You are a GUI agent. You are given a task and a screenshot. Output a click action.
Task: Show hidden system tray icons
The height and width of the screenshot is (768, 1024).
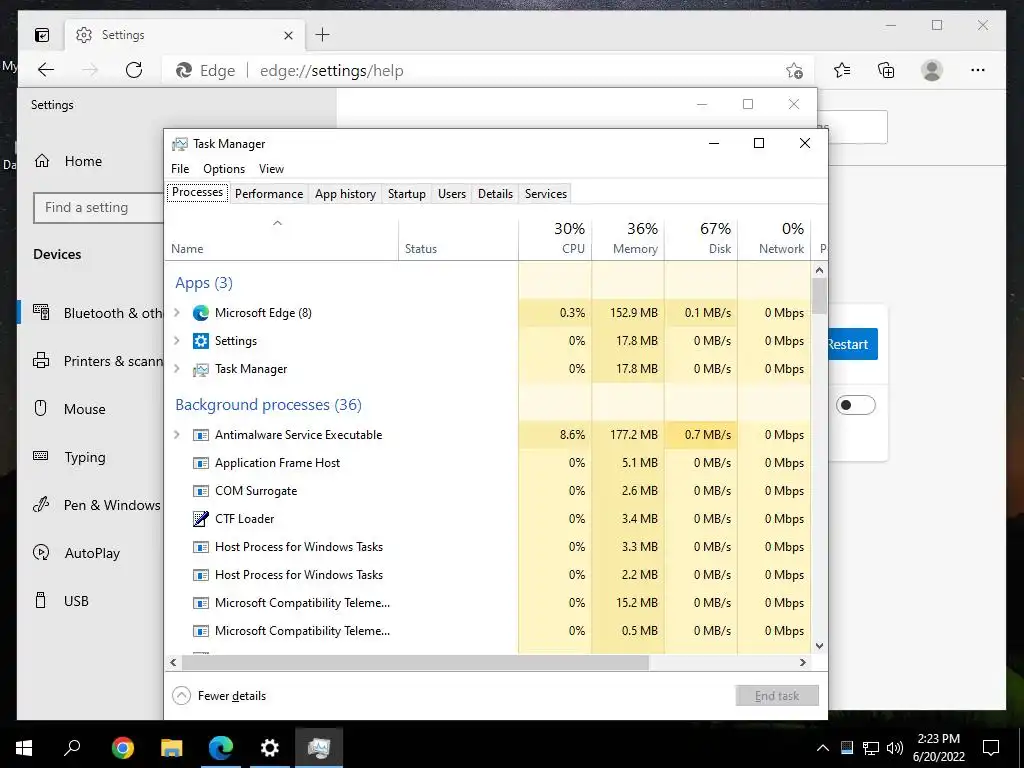point(823,748)
